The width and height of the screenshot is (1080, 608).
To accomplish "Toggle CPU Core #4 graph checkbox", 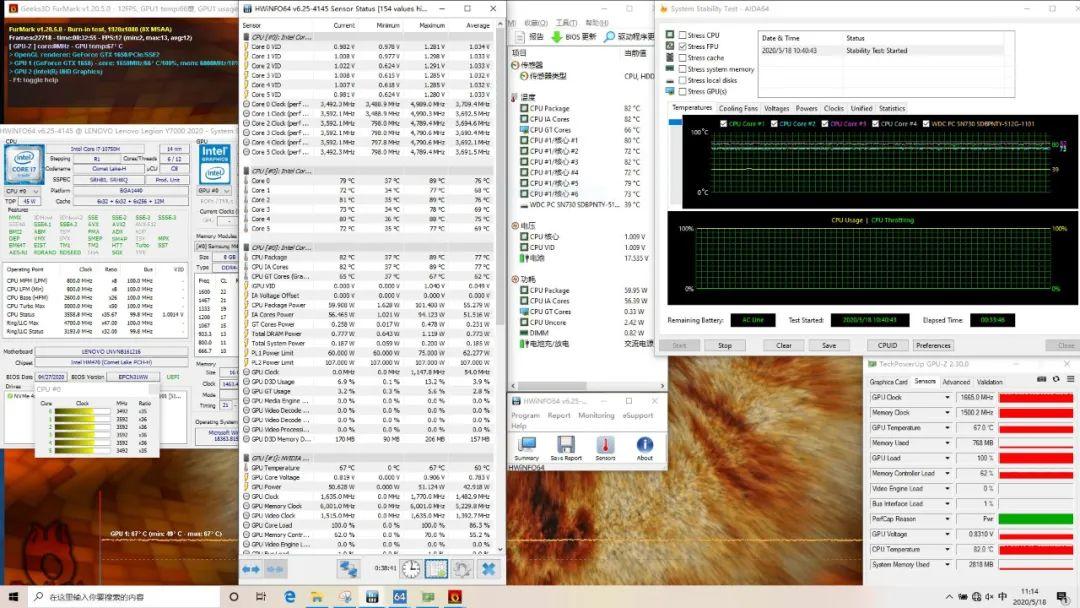I will tap(875, 124).
